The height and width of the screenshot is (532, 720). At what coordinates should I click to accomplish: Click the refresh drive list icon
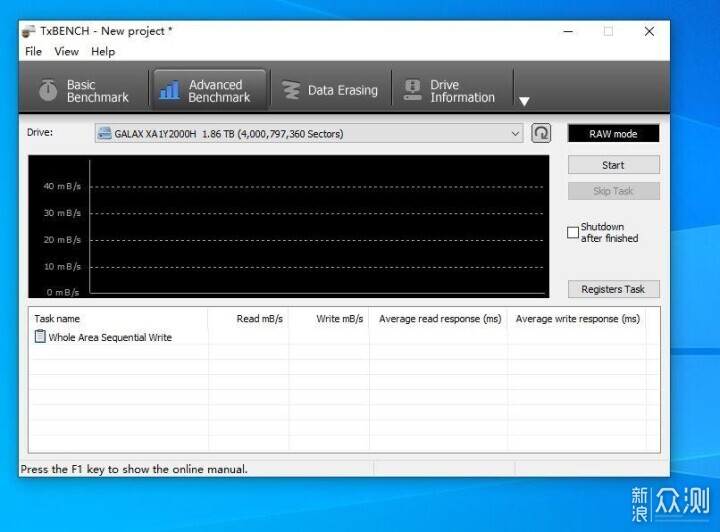pos(541,134)
